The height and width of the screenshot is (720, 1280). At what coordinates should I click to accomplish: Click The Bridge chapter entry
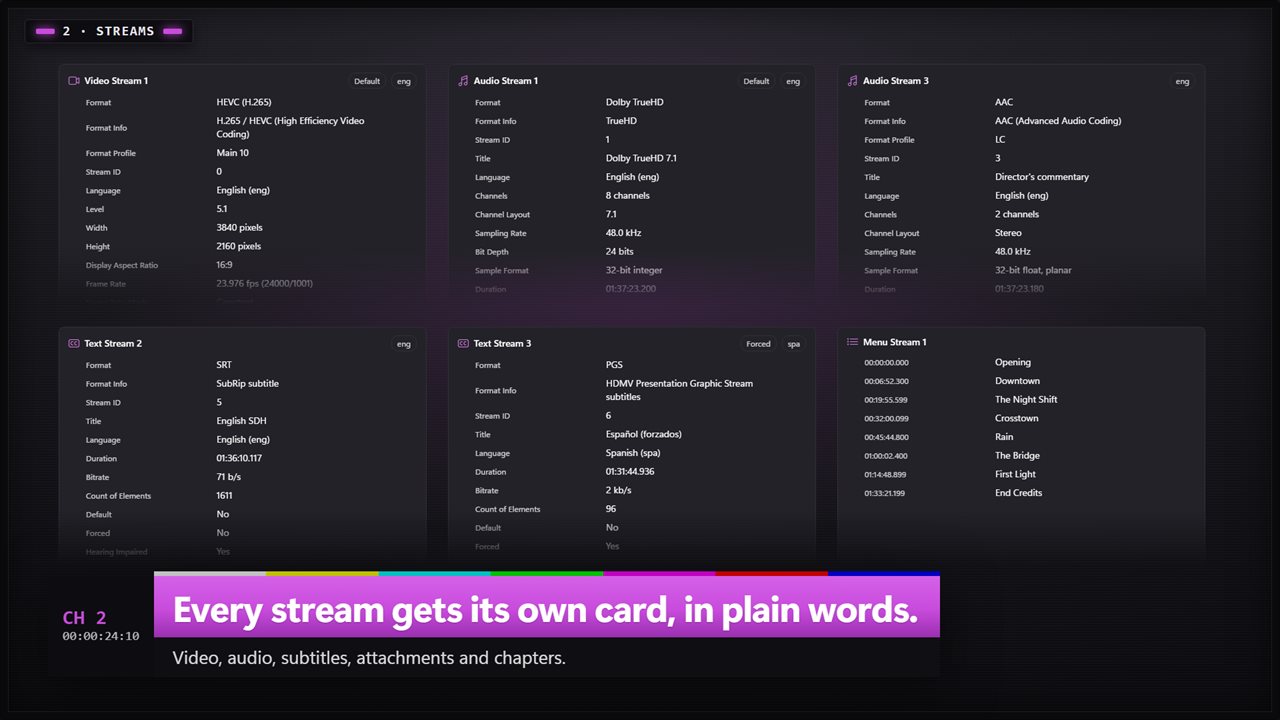click(1017, 456)
